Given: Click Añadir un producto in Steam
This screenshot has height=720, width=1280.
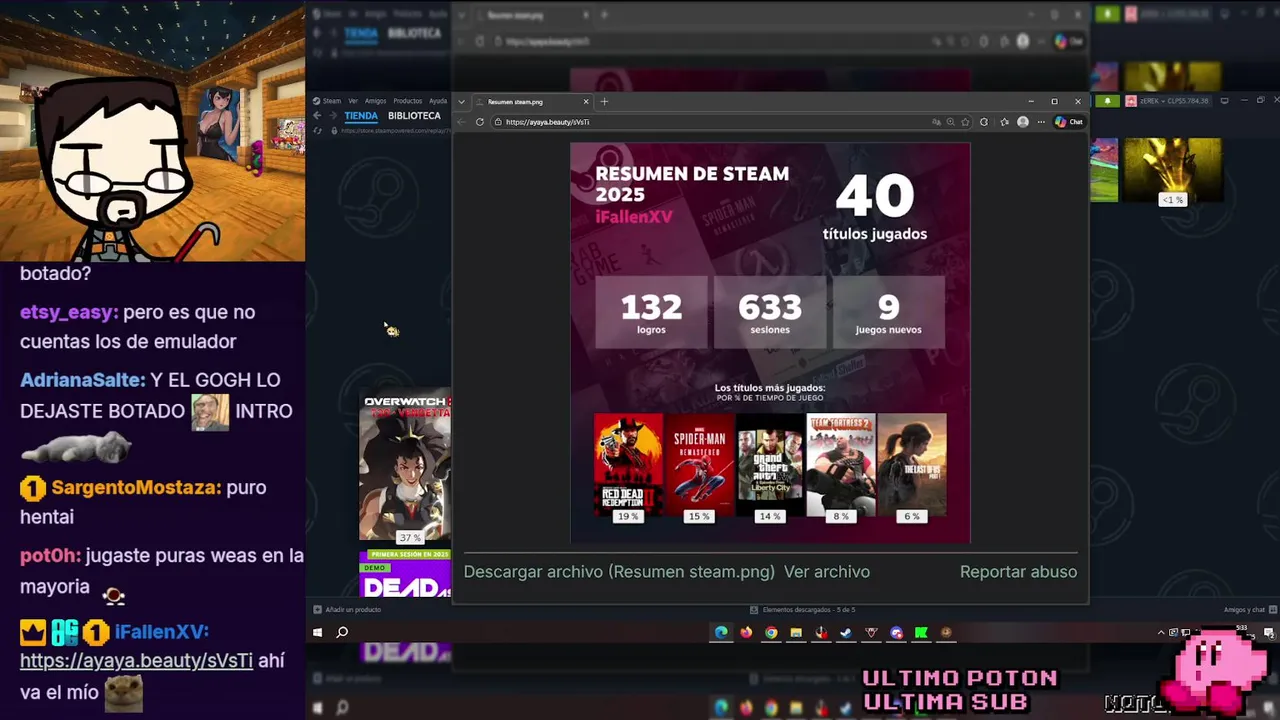Looking at the screenshot, I should tap(347, 609).
